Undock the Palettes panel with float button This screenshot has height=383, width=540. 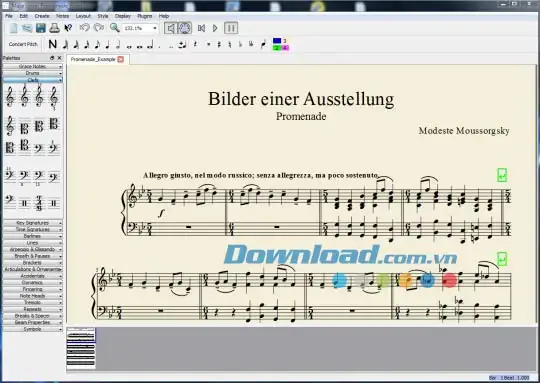(x=52, y=58)
